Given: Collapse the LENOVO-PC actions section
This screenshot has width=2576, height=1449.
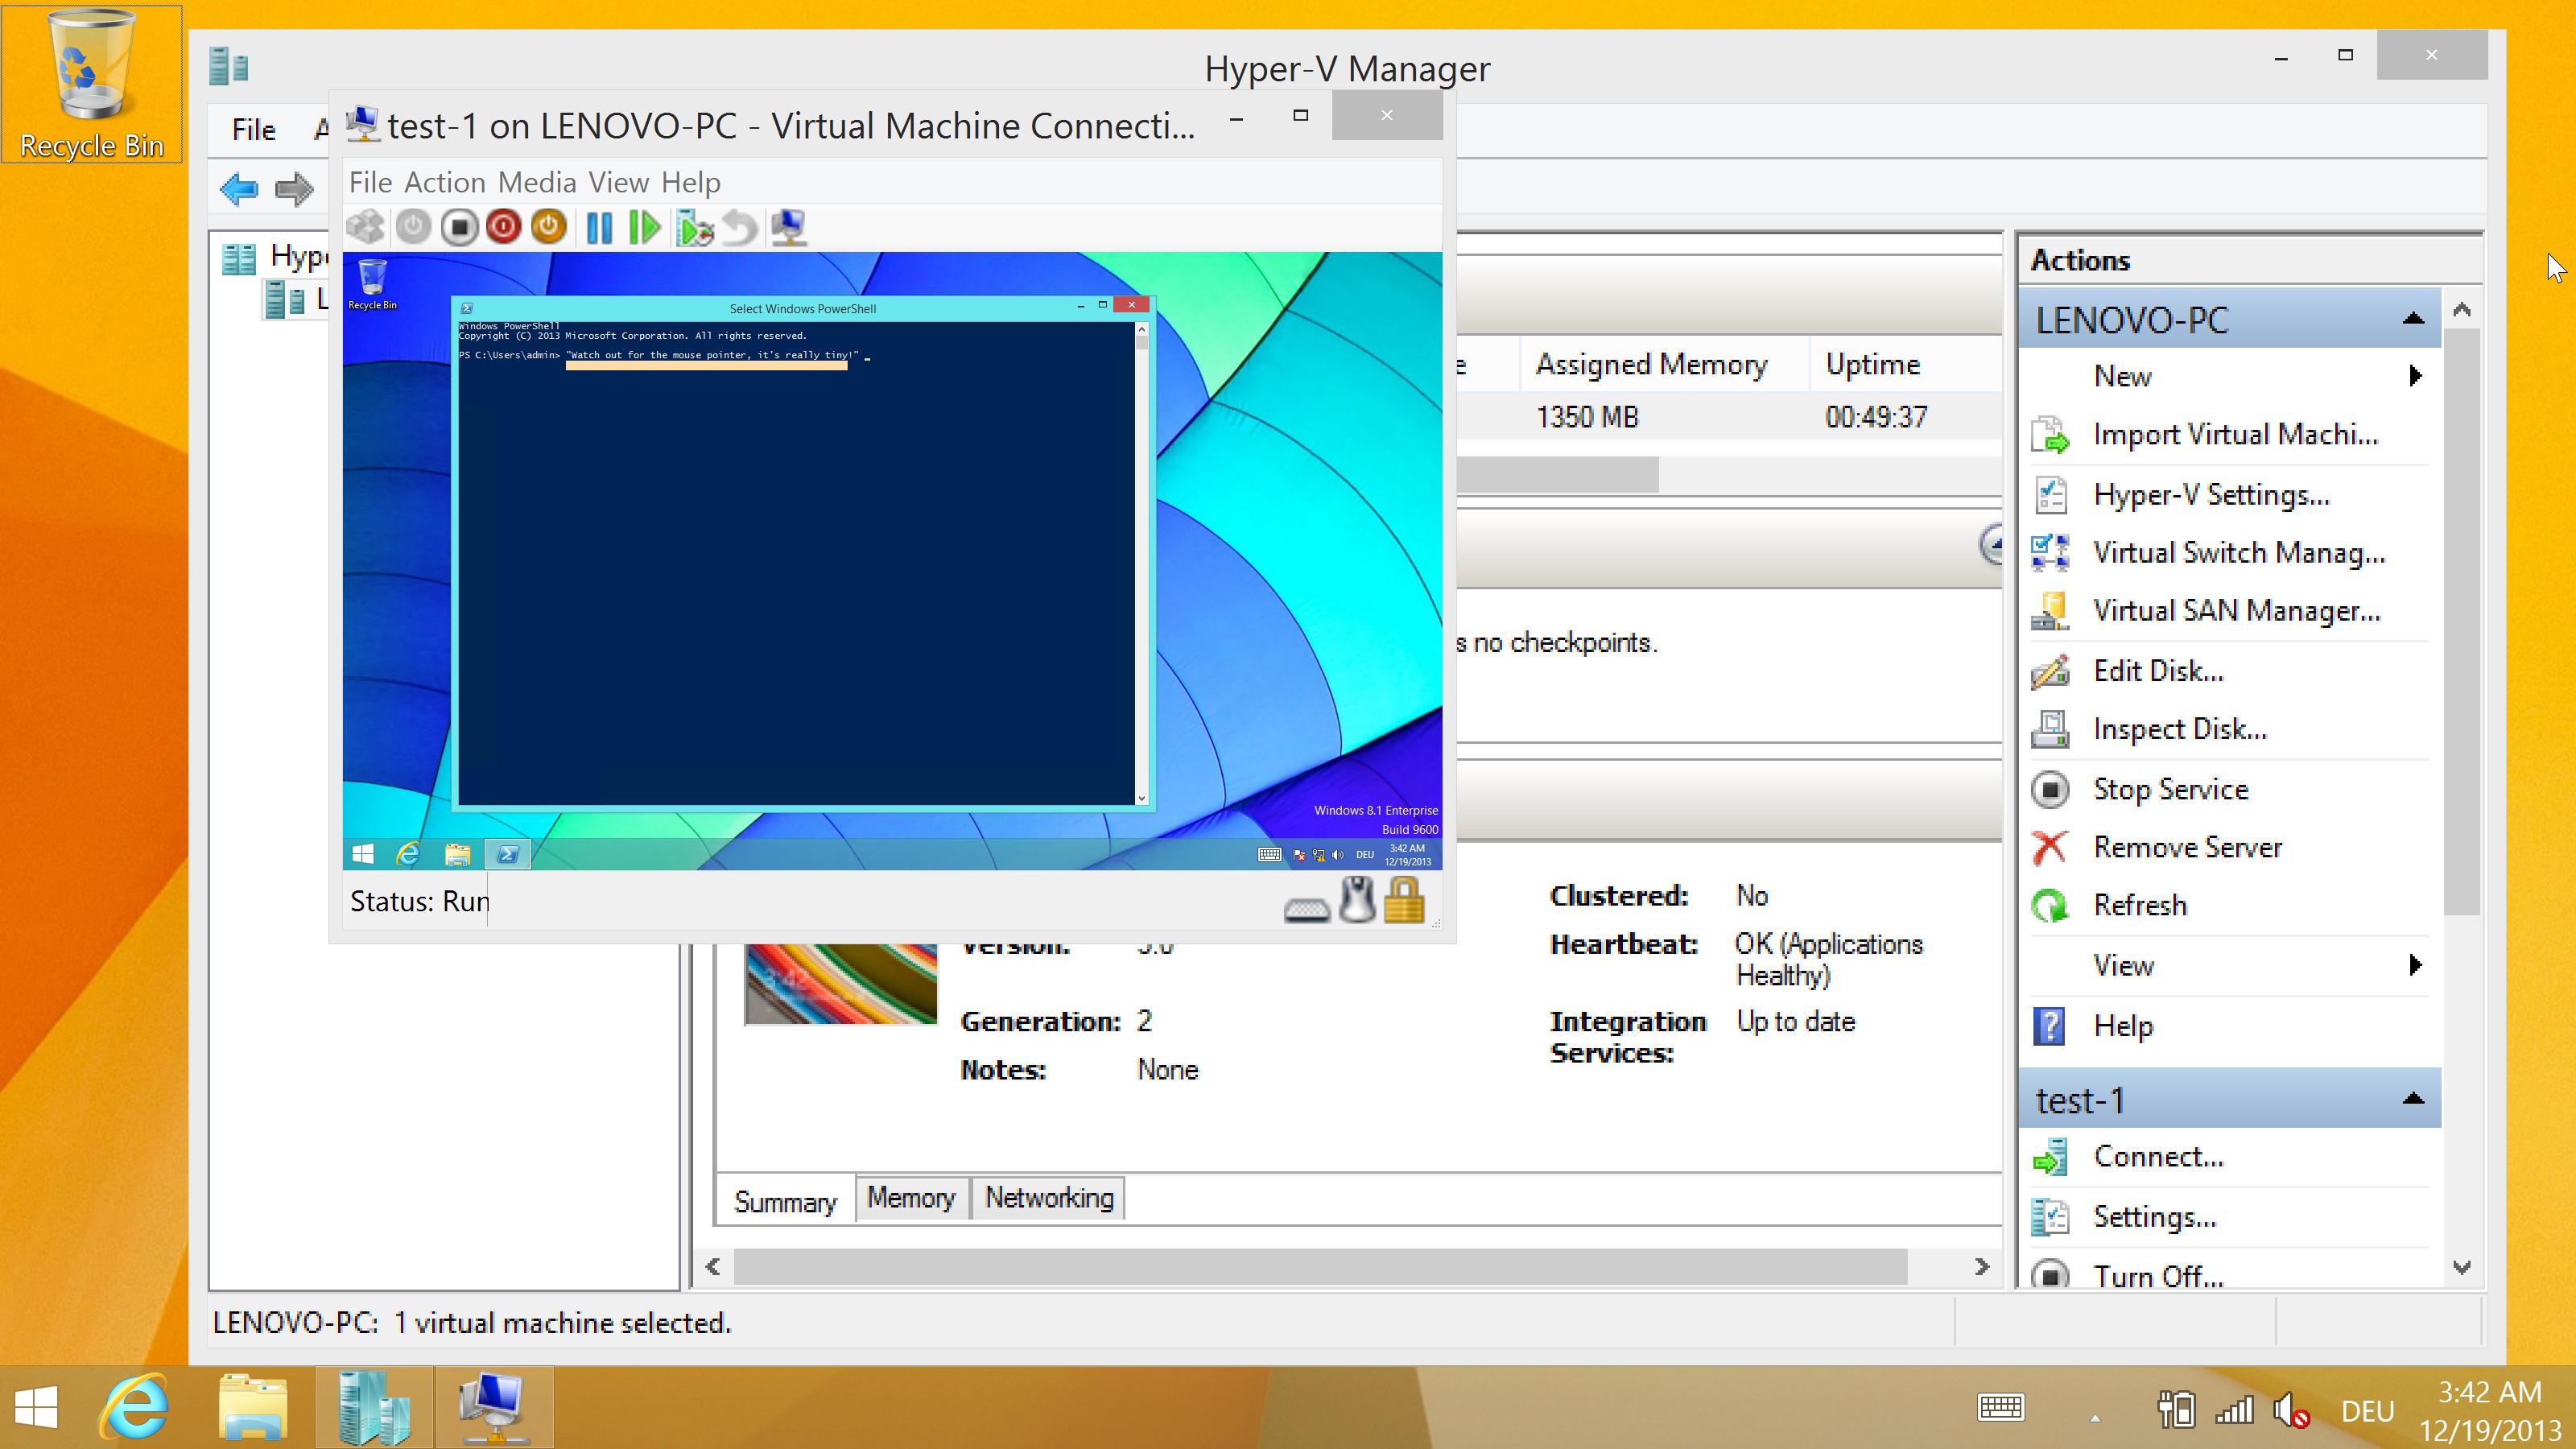Looking at the screenshot, I should (x=2413, y=319).
